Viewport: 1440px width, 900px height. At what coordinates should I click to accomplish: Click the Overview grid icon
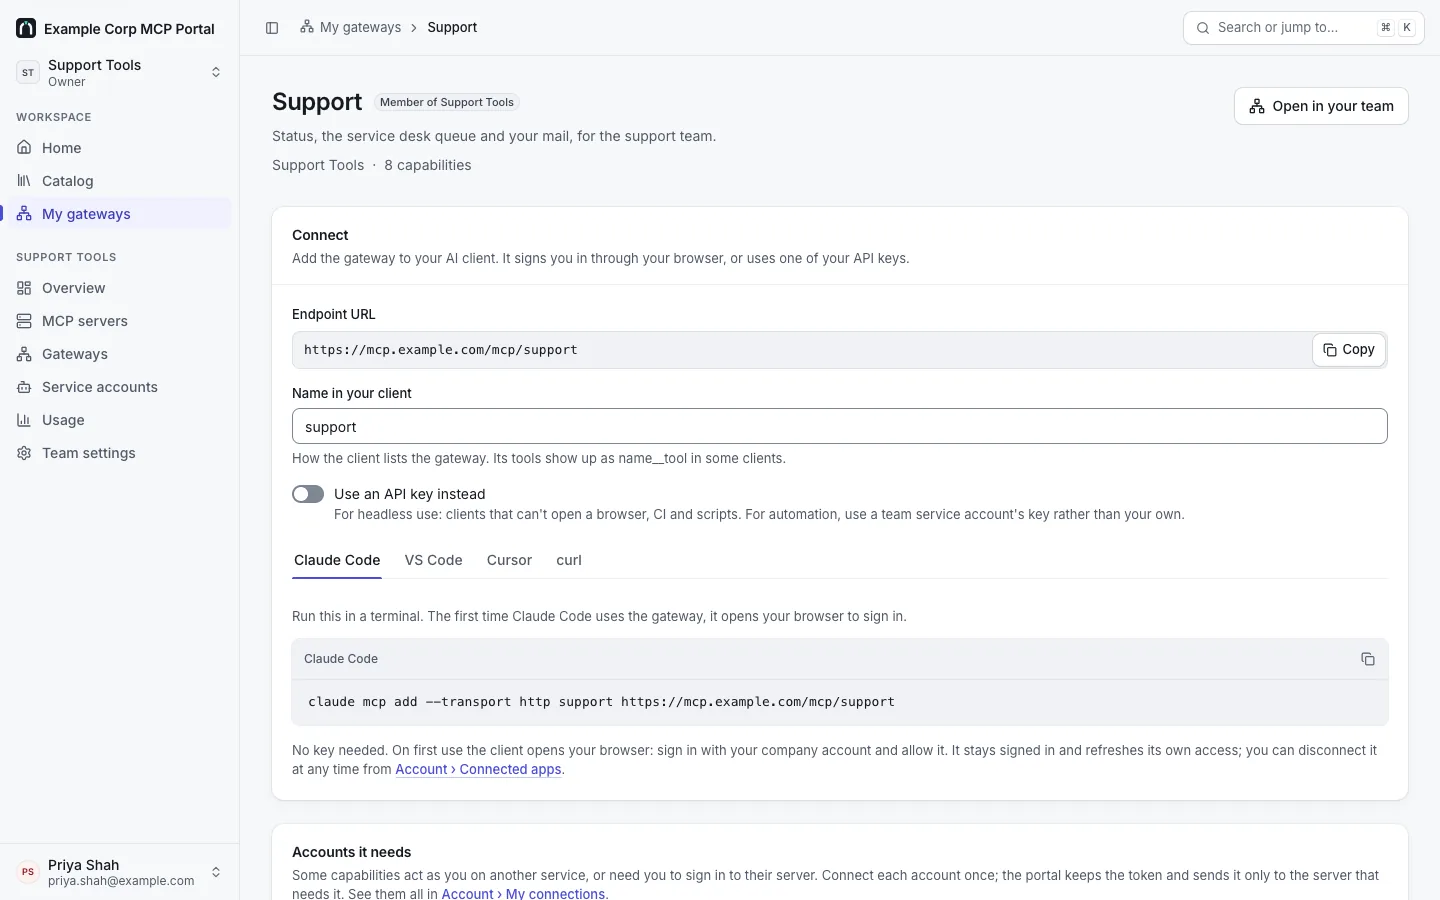tap(24, 288)
